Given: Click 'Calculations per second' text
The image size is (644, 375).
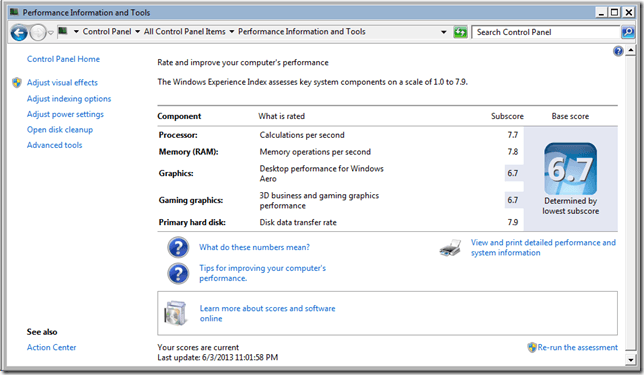Looking at the screenshot, I should pos(302,135).
